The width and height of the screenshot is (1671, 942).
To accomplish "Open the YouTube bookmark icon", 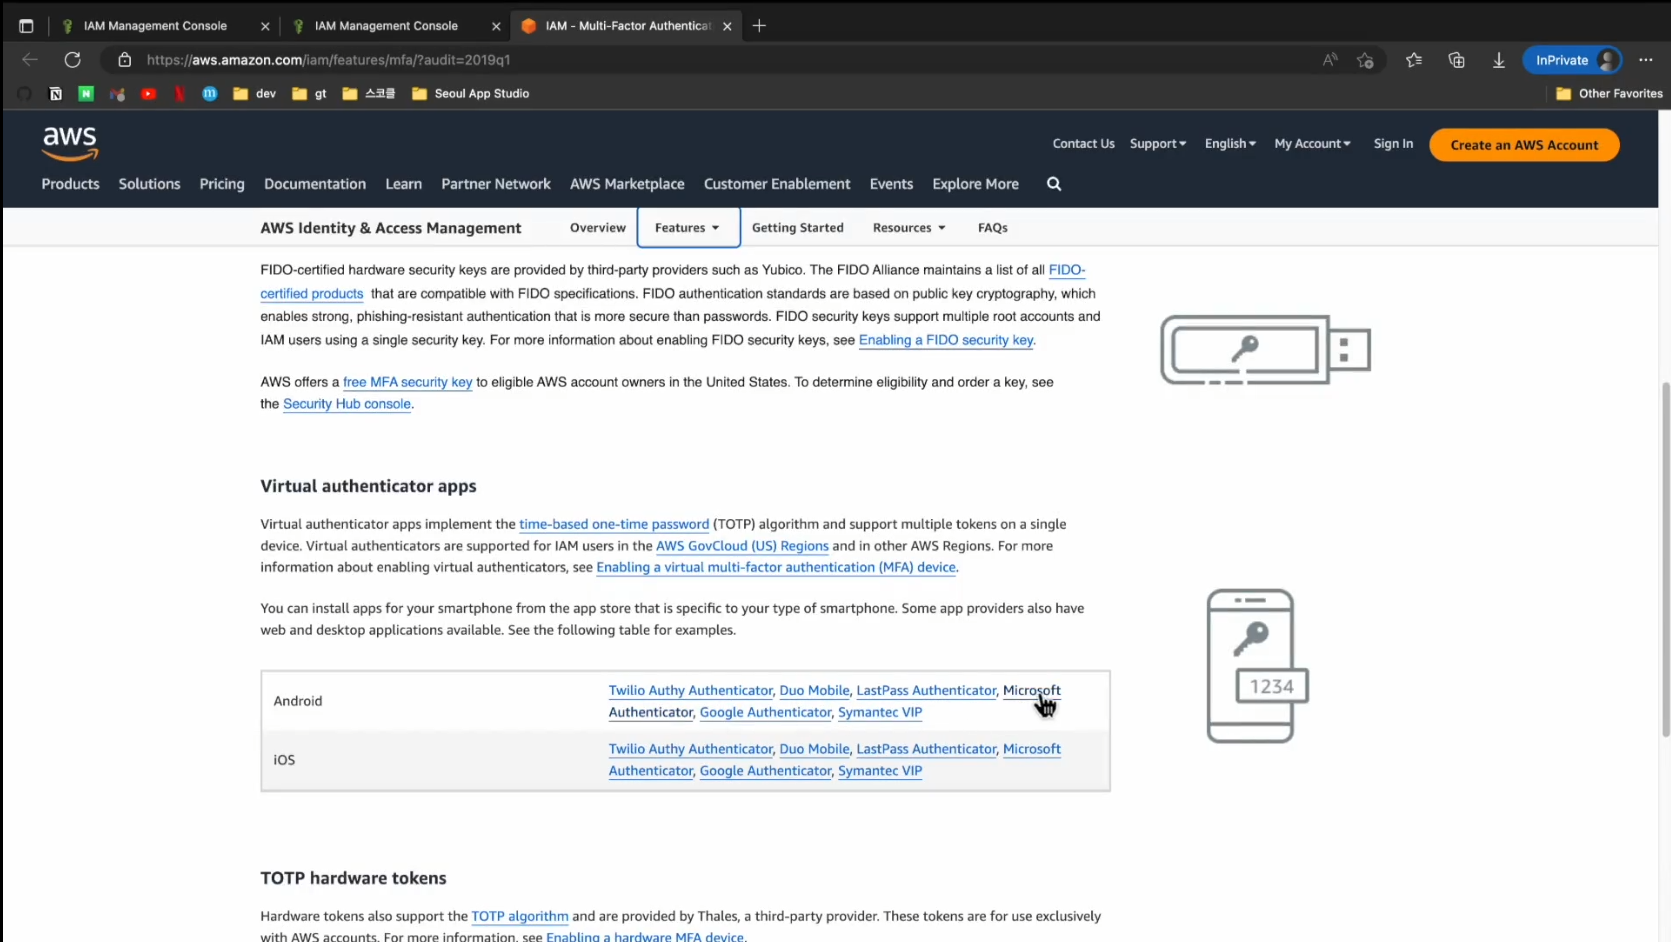I will (148, 94).
